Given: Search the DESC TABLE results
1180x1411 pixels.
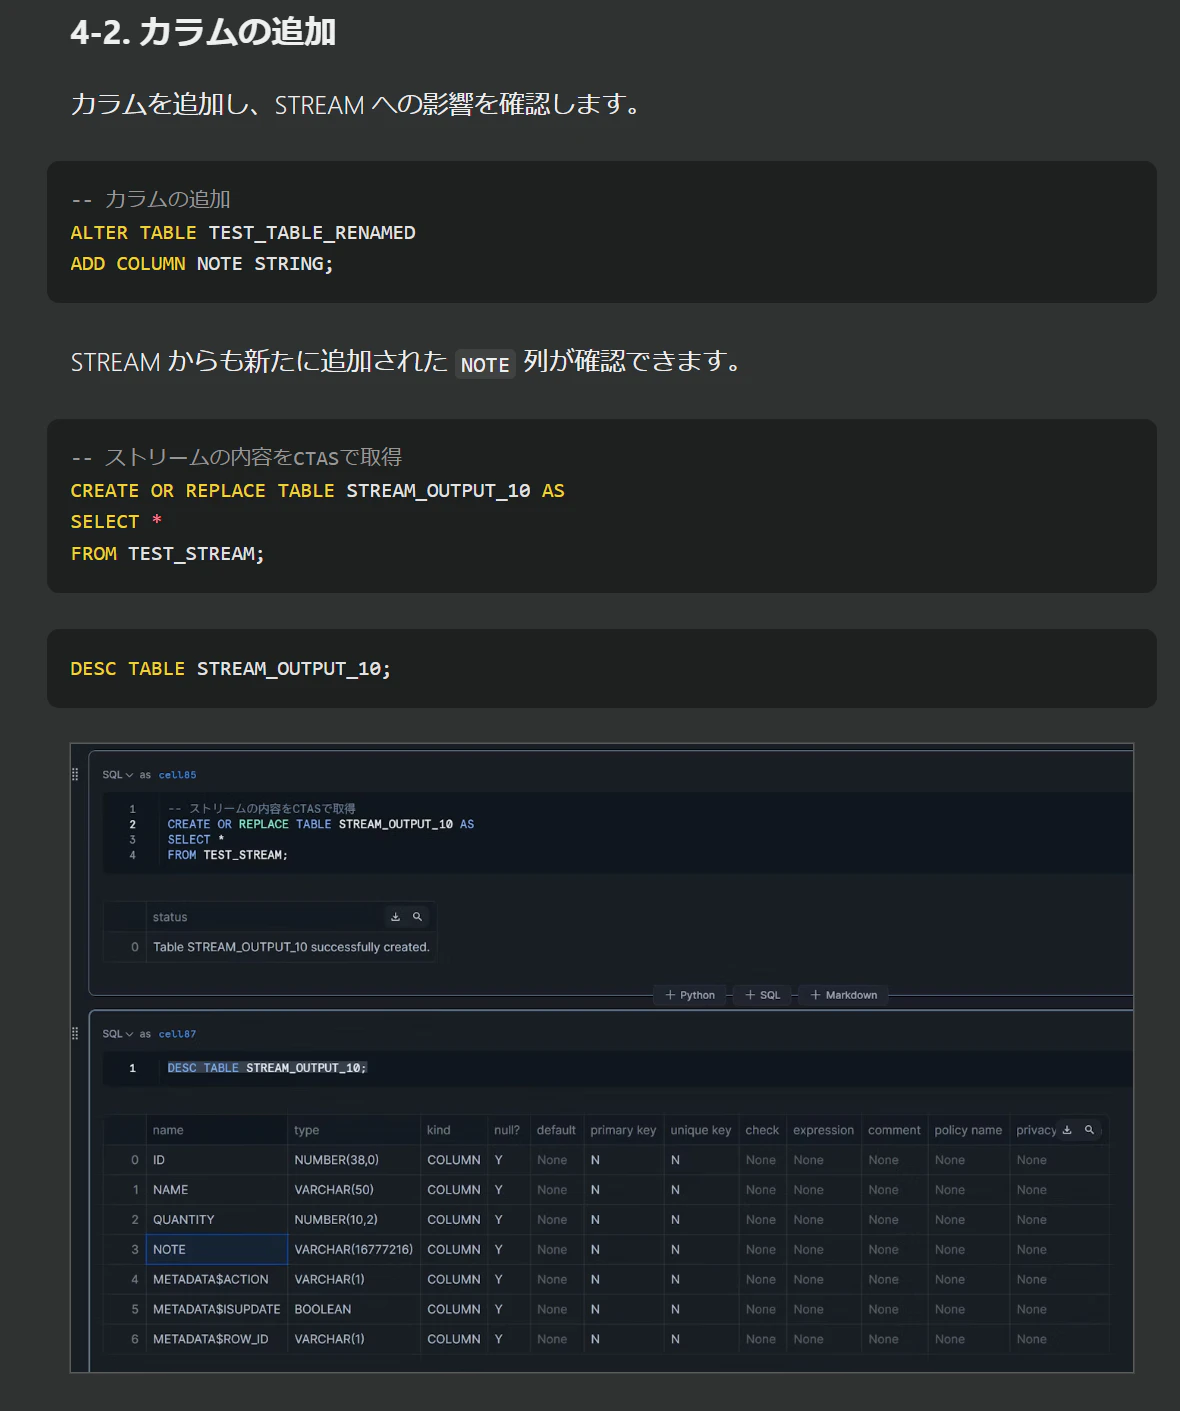Looking at the screenshot, I should pos(1089,1130).
